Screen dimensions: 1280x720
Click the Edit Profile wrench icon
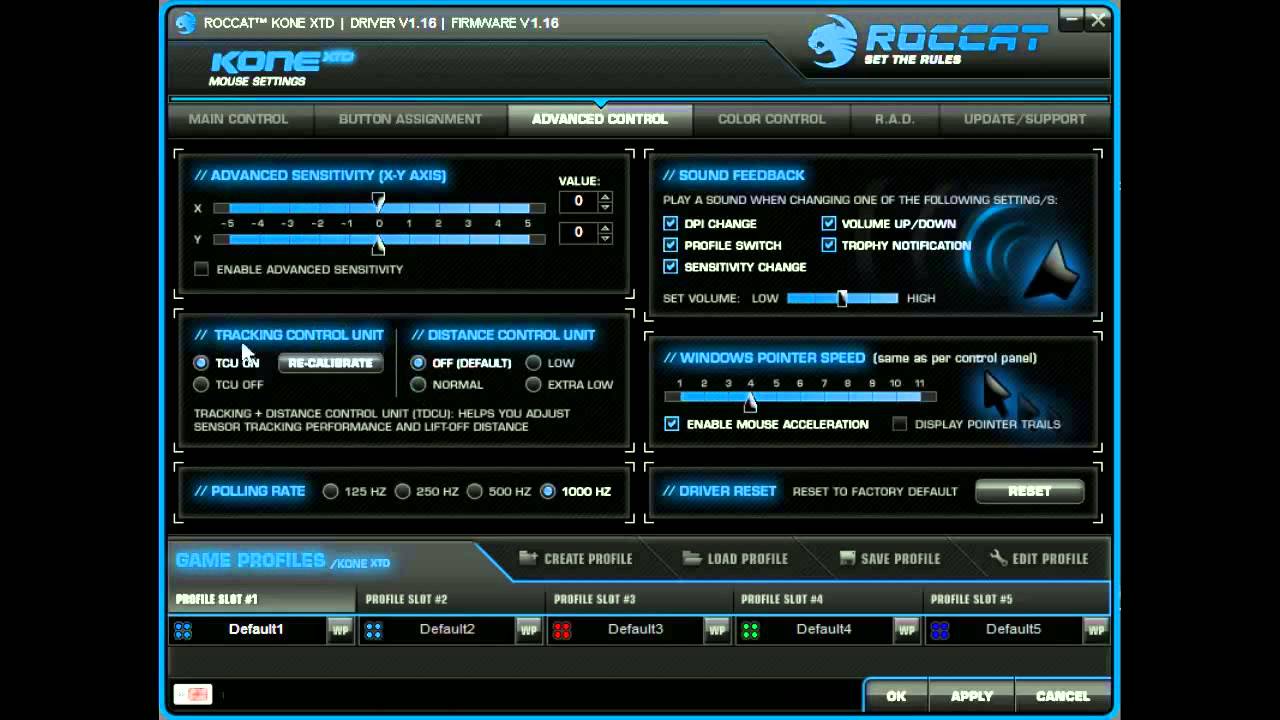tap(998, 558)
